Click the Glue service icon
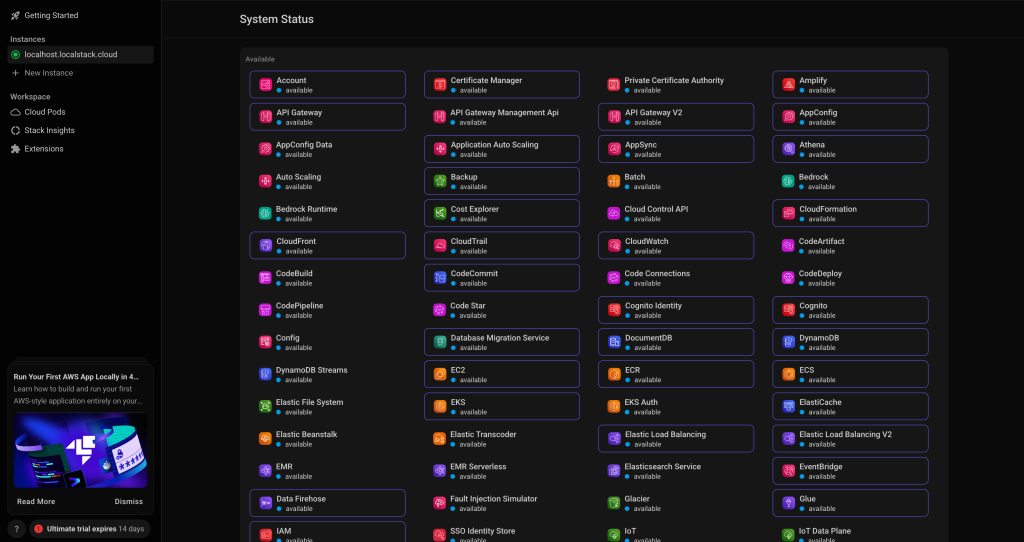Screen dimensions: 1024x542 pos(789,502)
